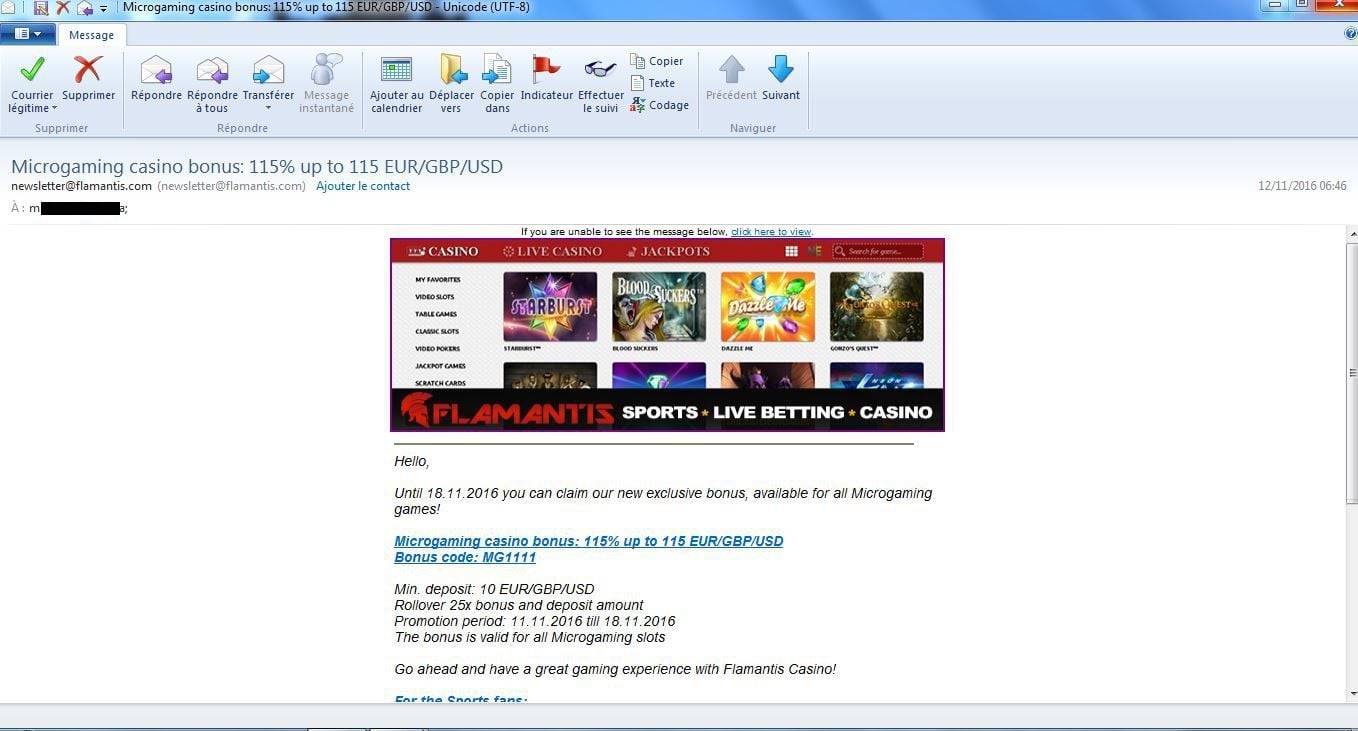Go to Précédent message
1358x731 pixels.
pyautogui.click(x=731, y=78)
